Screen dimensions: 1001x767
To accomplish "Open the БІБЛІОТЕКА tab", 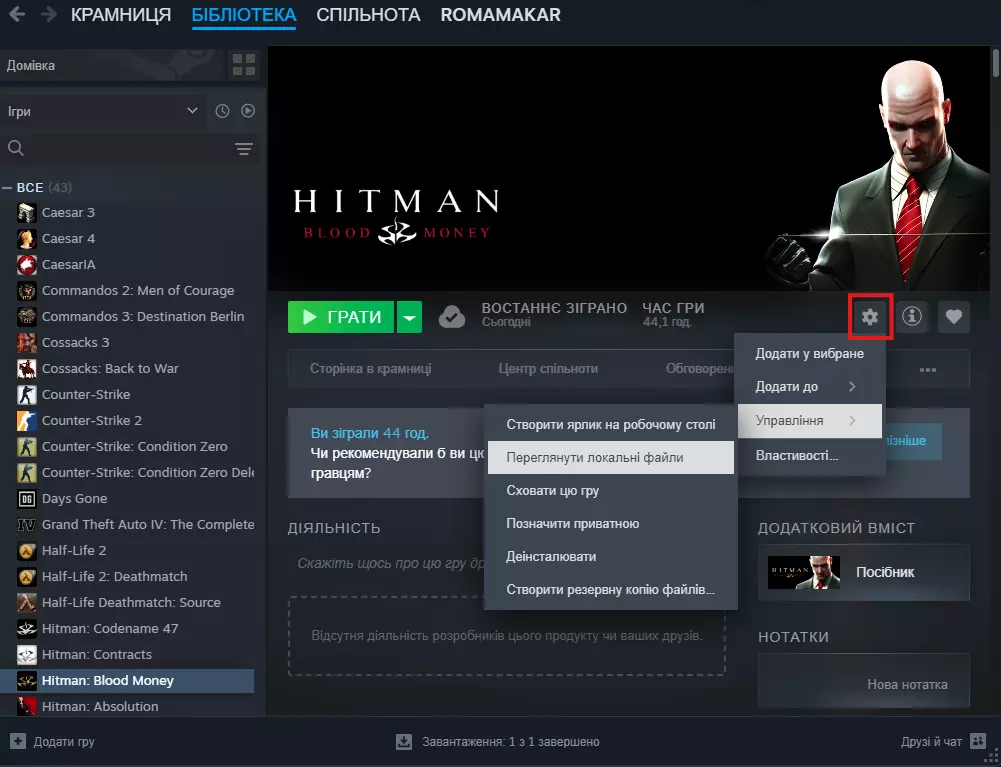I will 244,15.
